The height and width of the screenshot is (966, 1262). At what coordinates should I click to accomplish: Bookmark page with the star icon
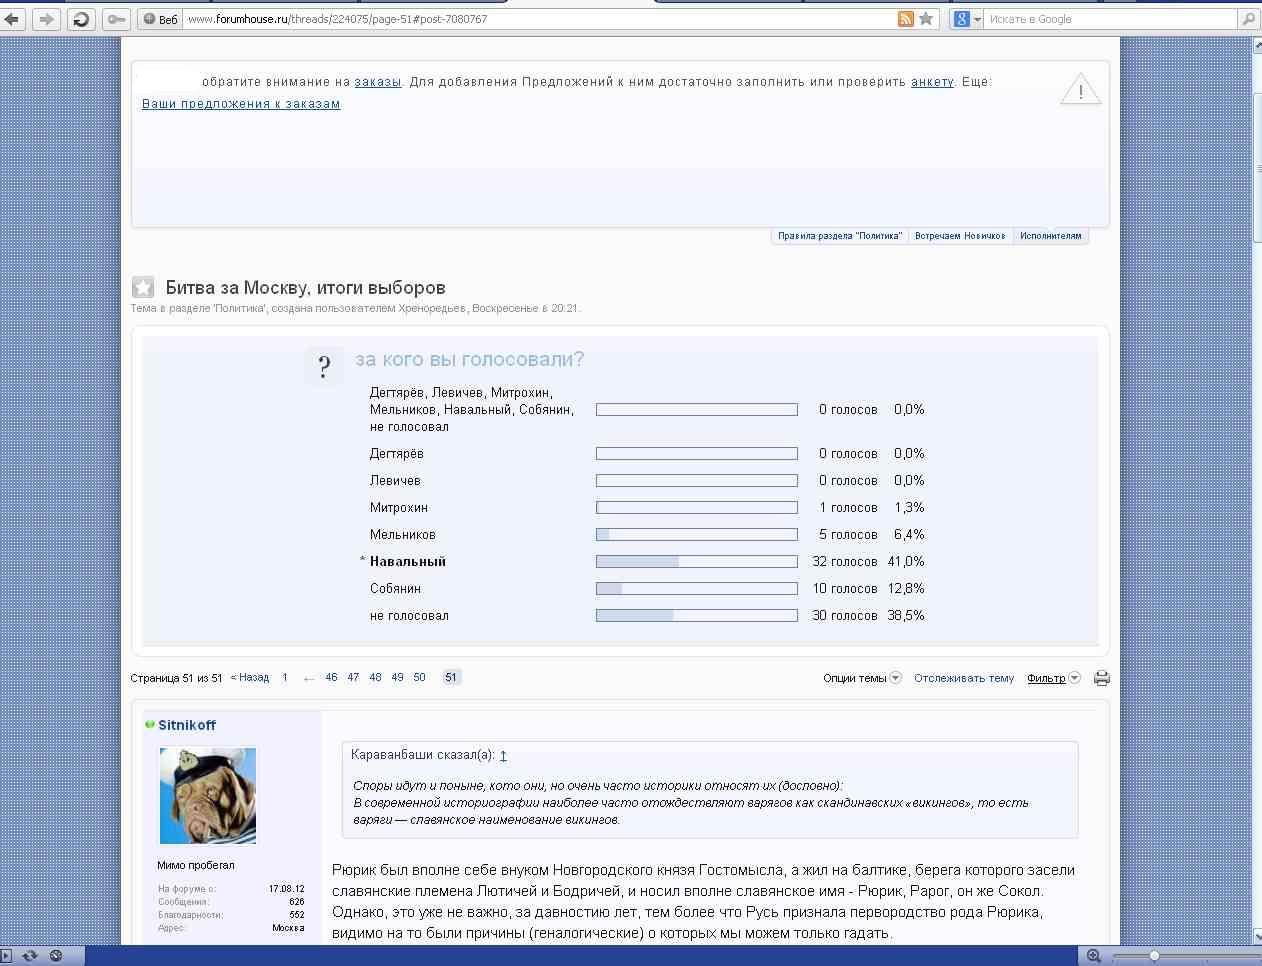pos(926,19)
